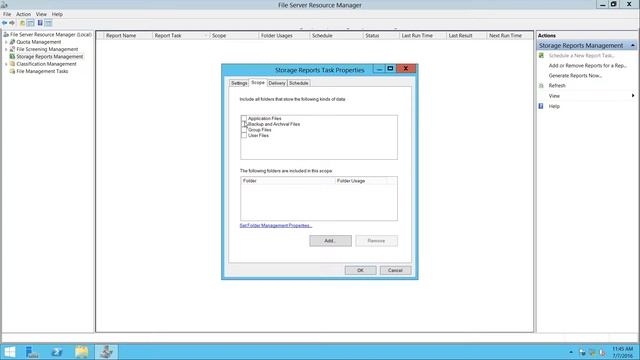Click the Storage Reports Management node icon

click(12, 57)
